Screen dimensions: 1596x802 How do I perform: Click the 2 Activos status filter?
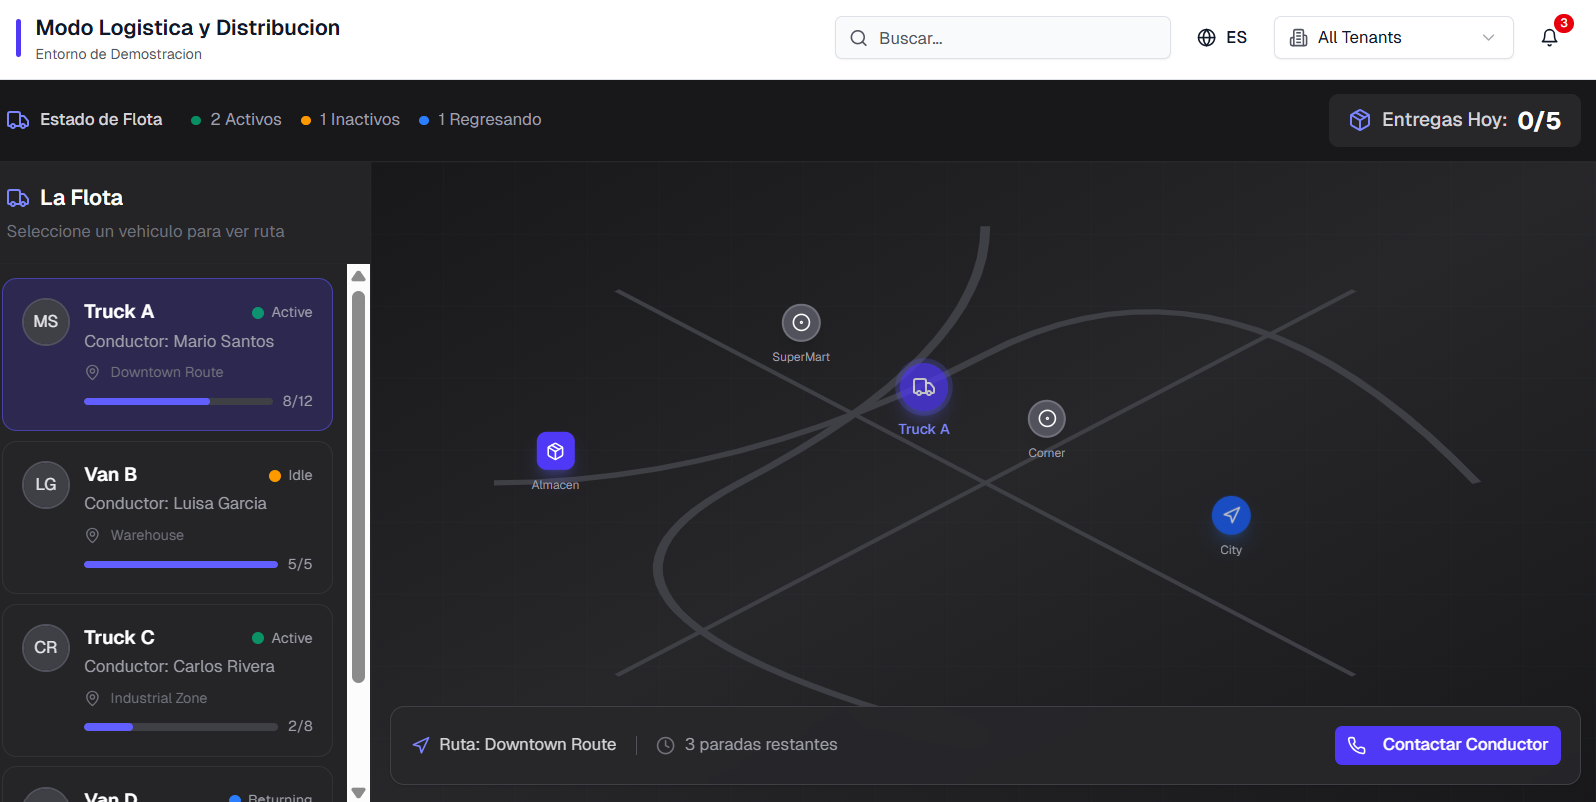tap(236, 120)
